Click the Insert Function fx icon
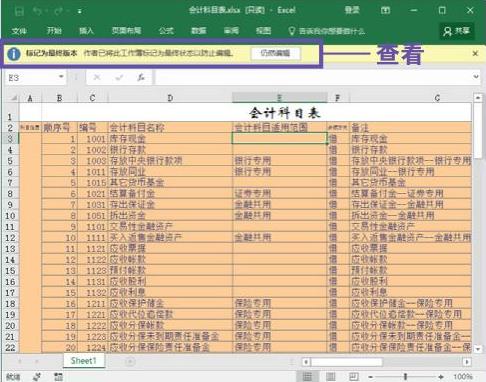This screenshot has width=486, height=382. 141,78
